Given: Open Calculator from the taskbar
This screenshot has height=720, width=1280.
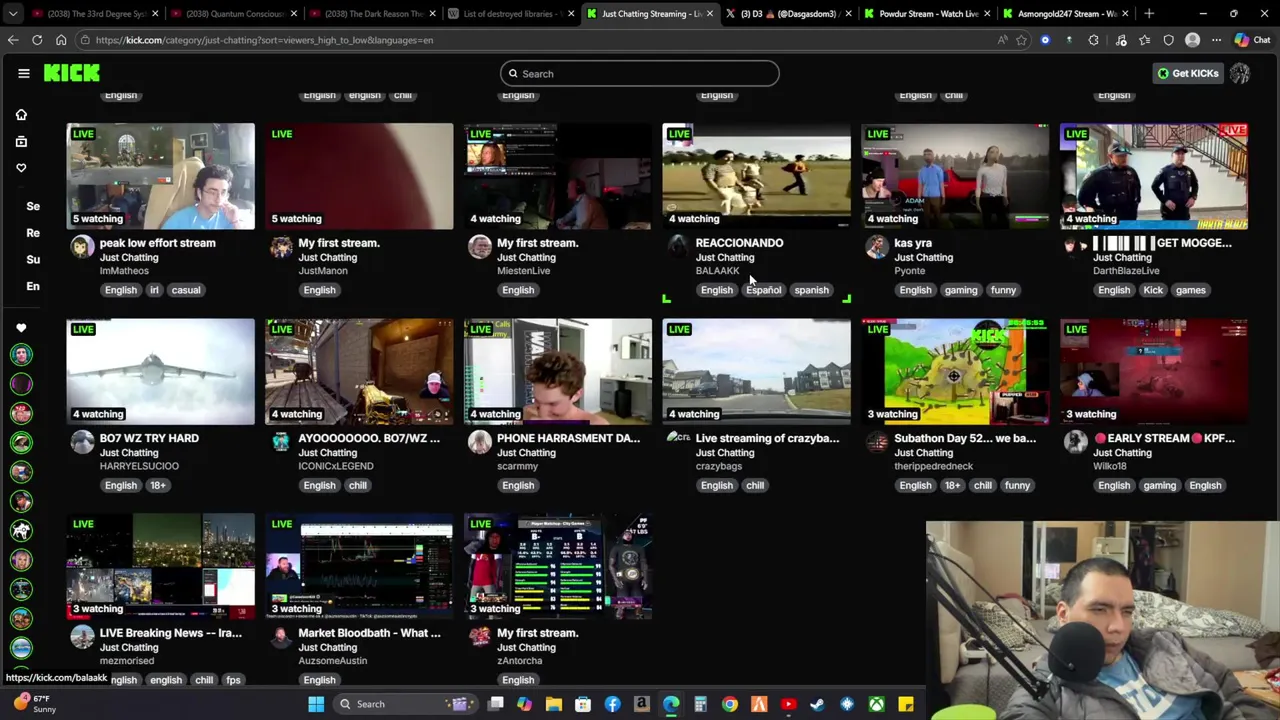Looking at the screenshot, I should (x=701, y=704).
